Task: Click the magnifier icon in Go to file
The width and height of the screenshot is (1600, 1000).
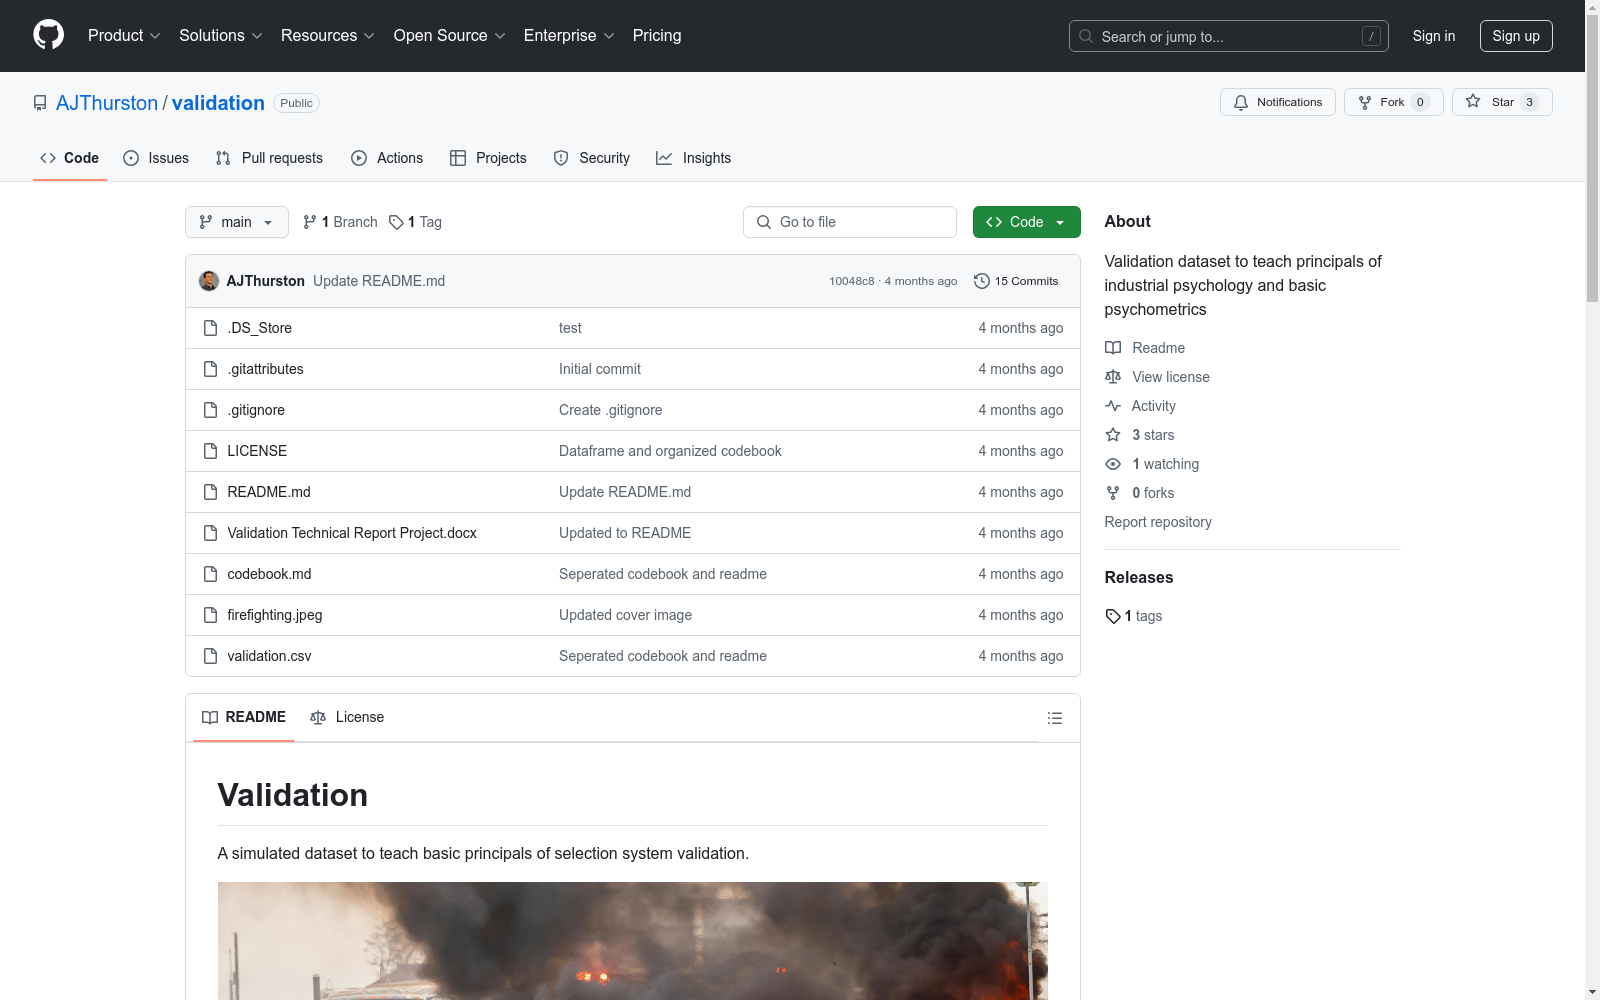Action: (764, 222)
